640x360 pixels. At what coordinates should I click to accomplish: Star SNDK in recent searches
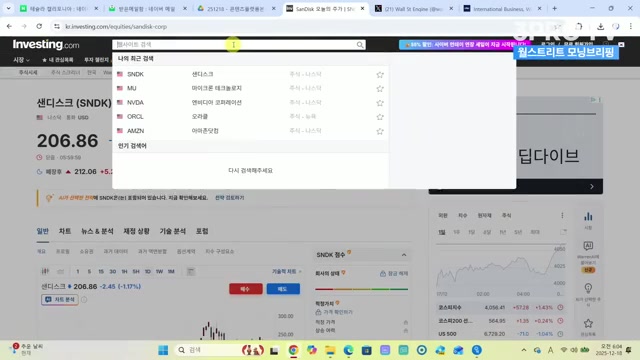[380, 75]
